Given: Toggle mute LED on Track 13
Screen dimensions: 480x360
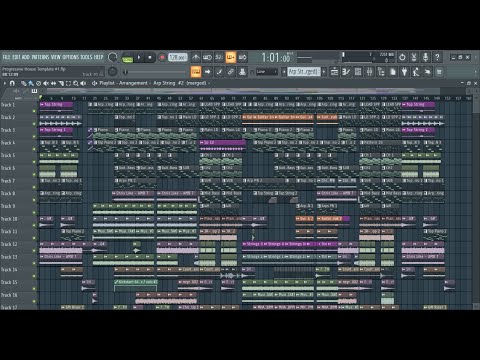Looking at the screenshot, I should pos(34,263).
